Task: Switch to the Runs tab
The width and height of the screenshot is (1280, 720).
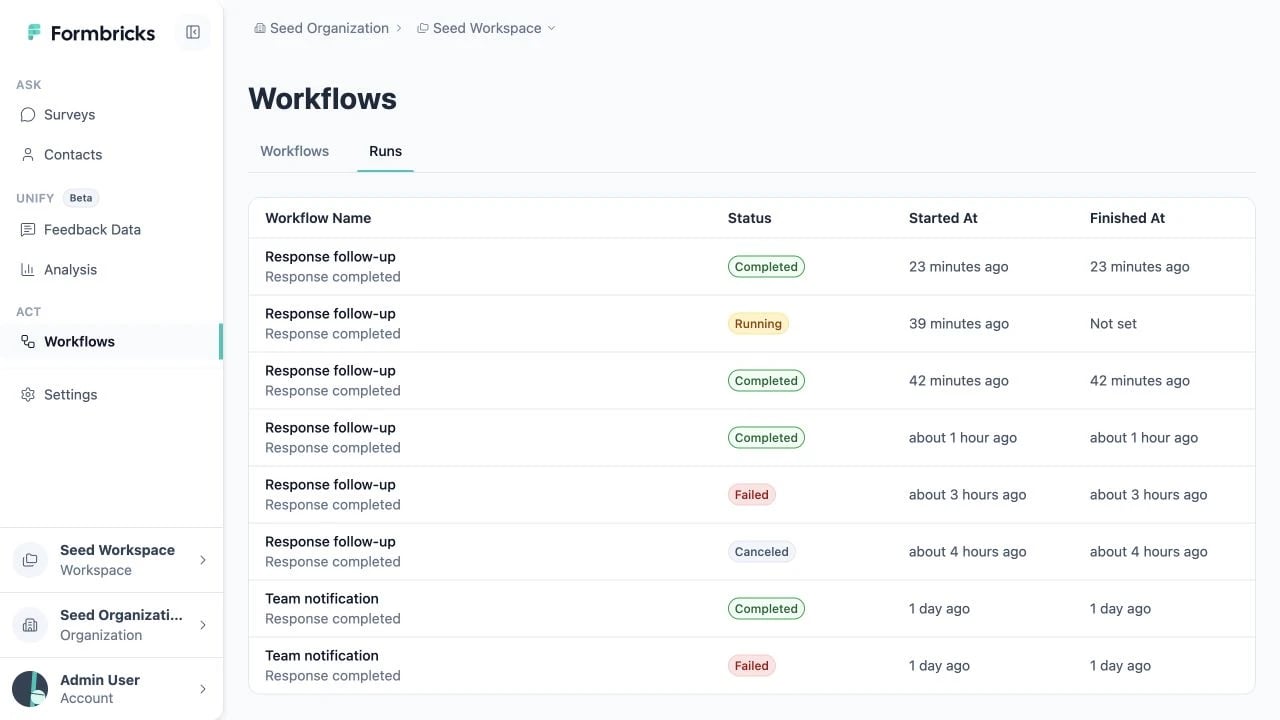Action: 385,151
